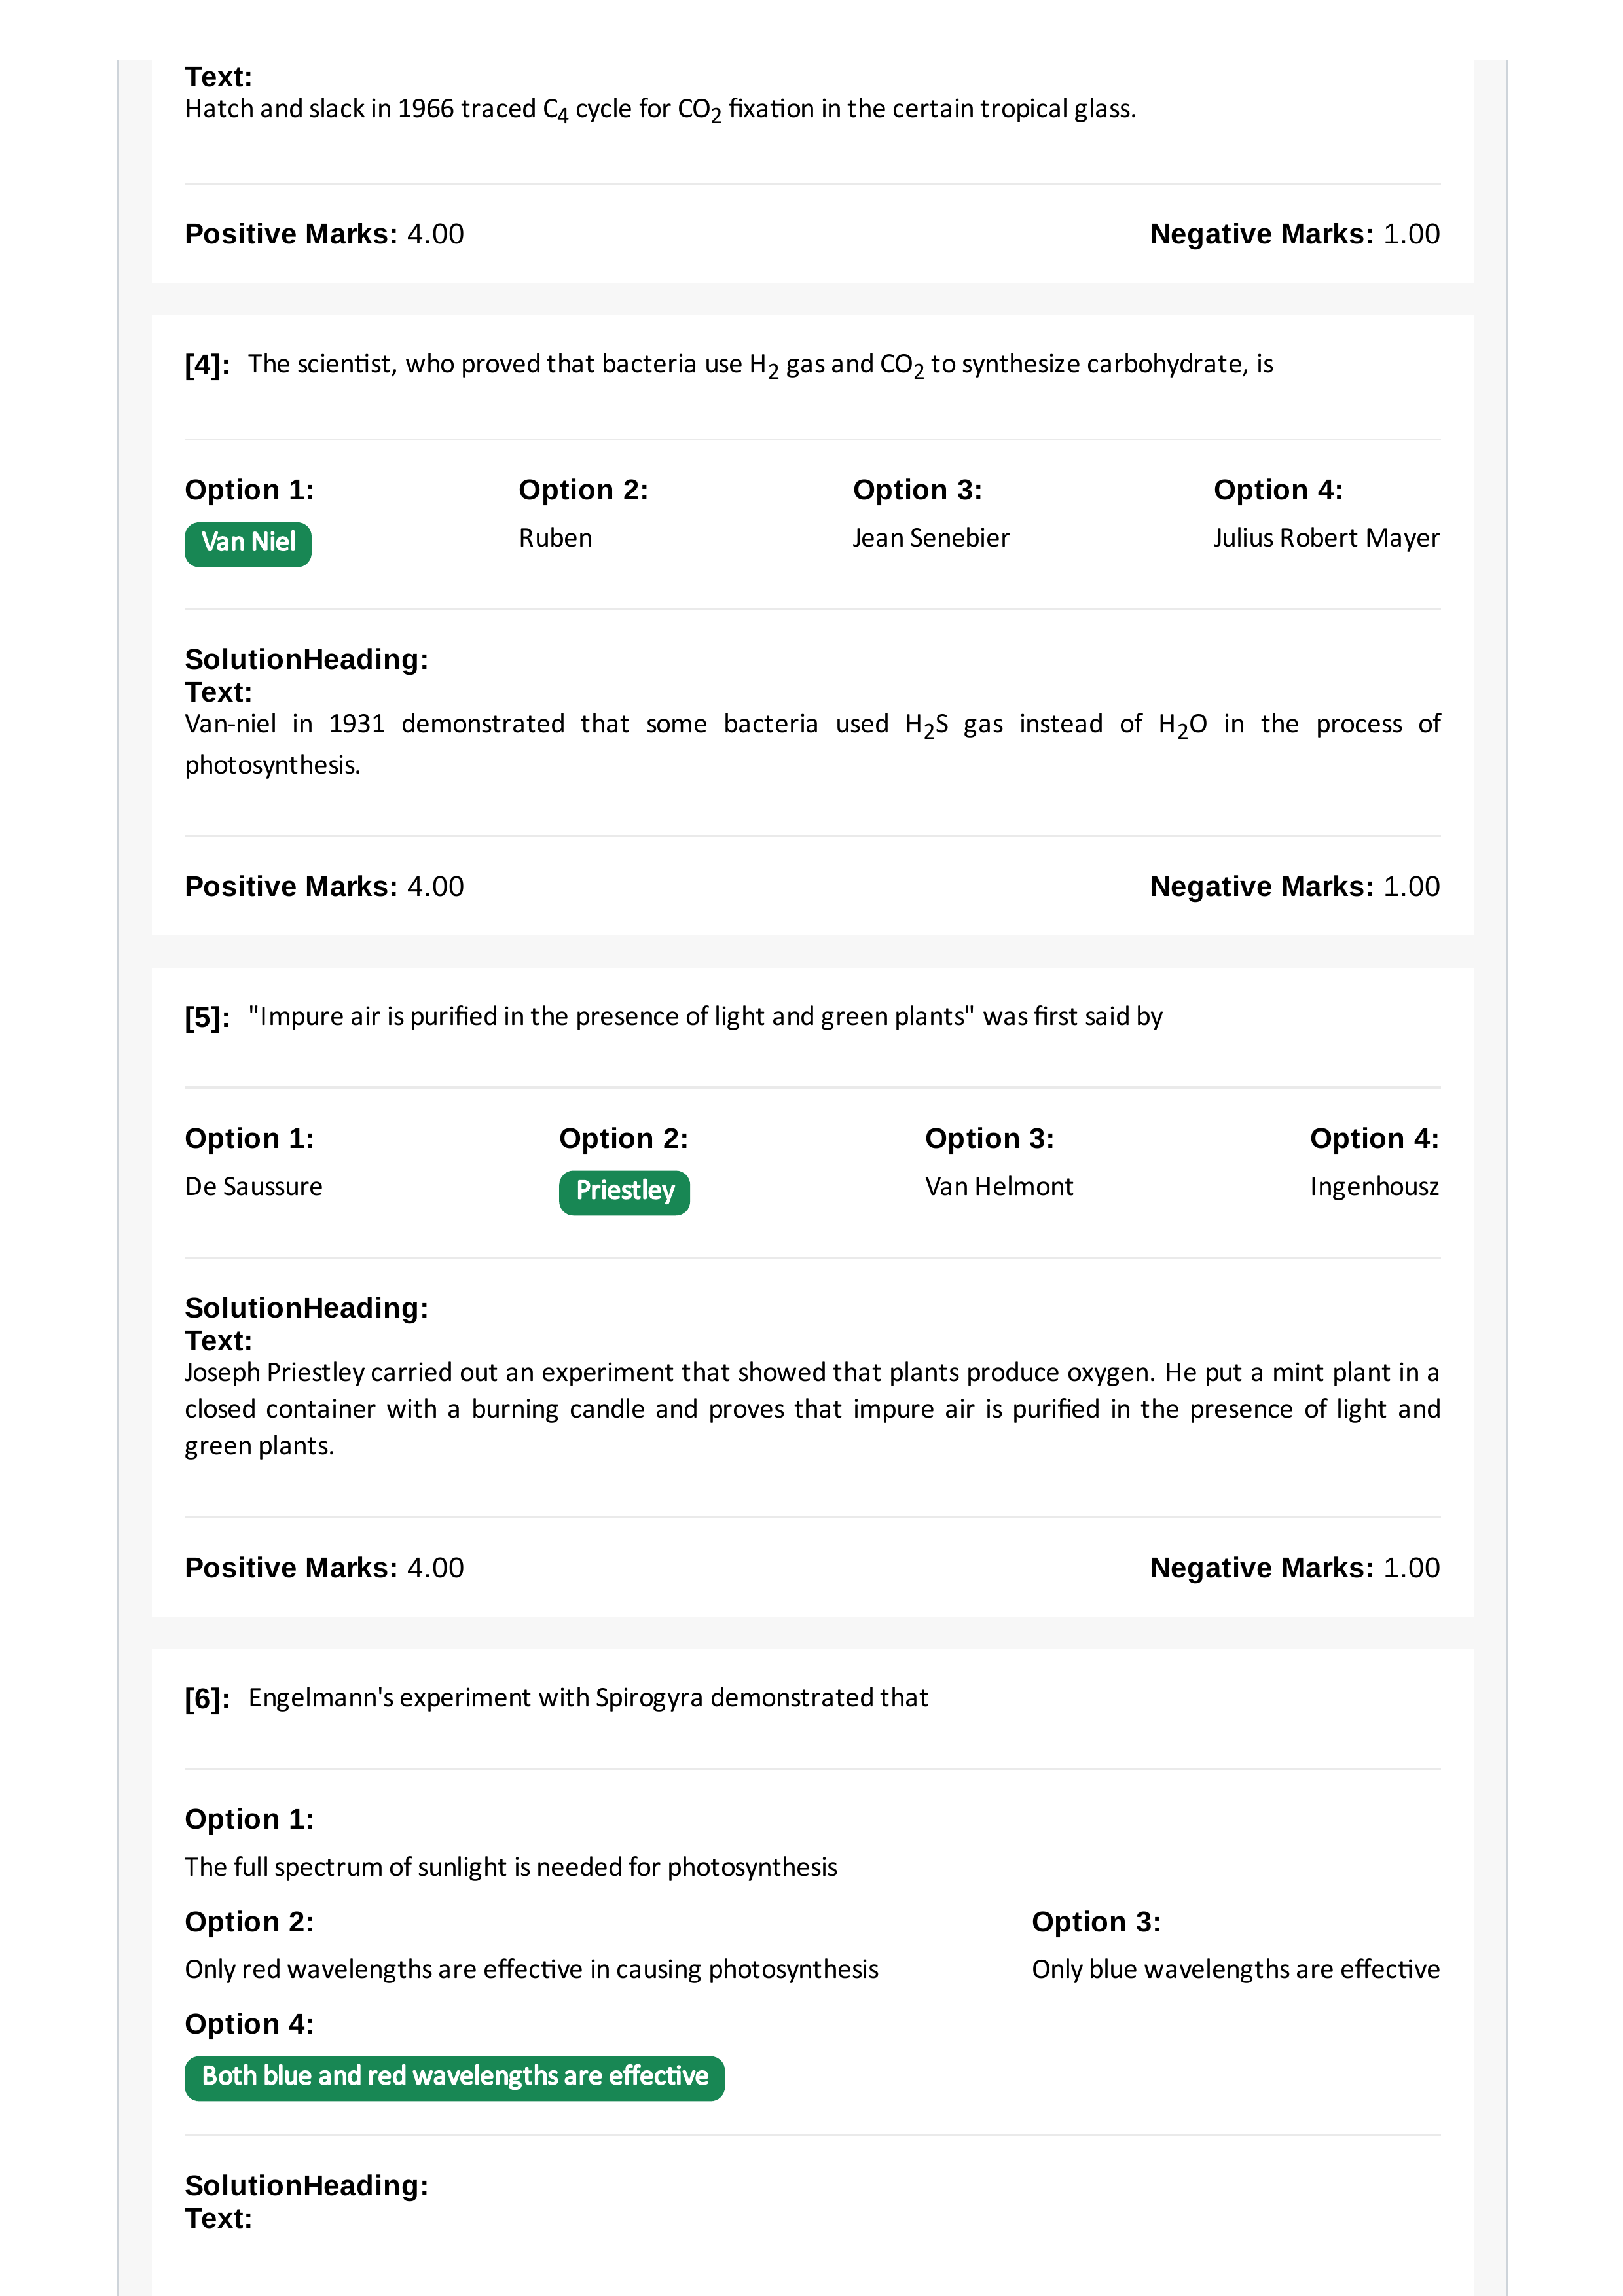Click question number [6] label

point(207,1698)
